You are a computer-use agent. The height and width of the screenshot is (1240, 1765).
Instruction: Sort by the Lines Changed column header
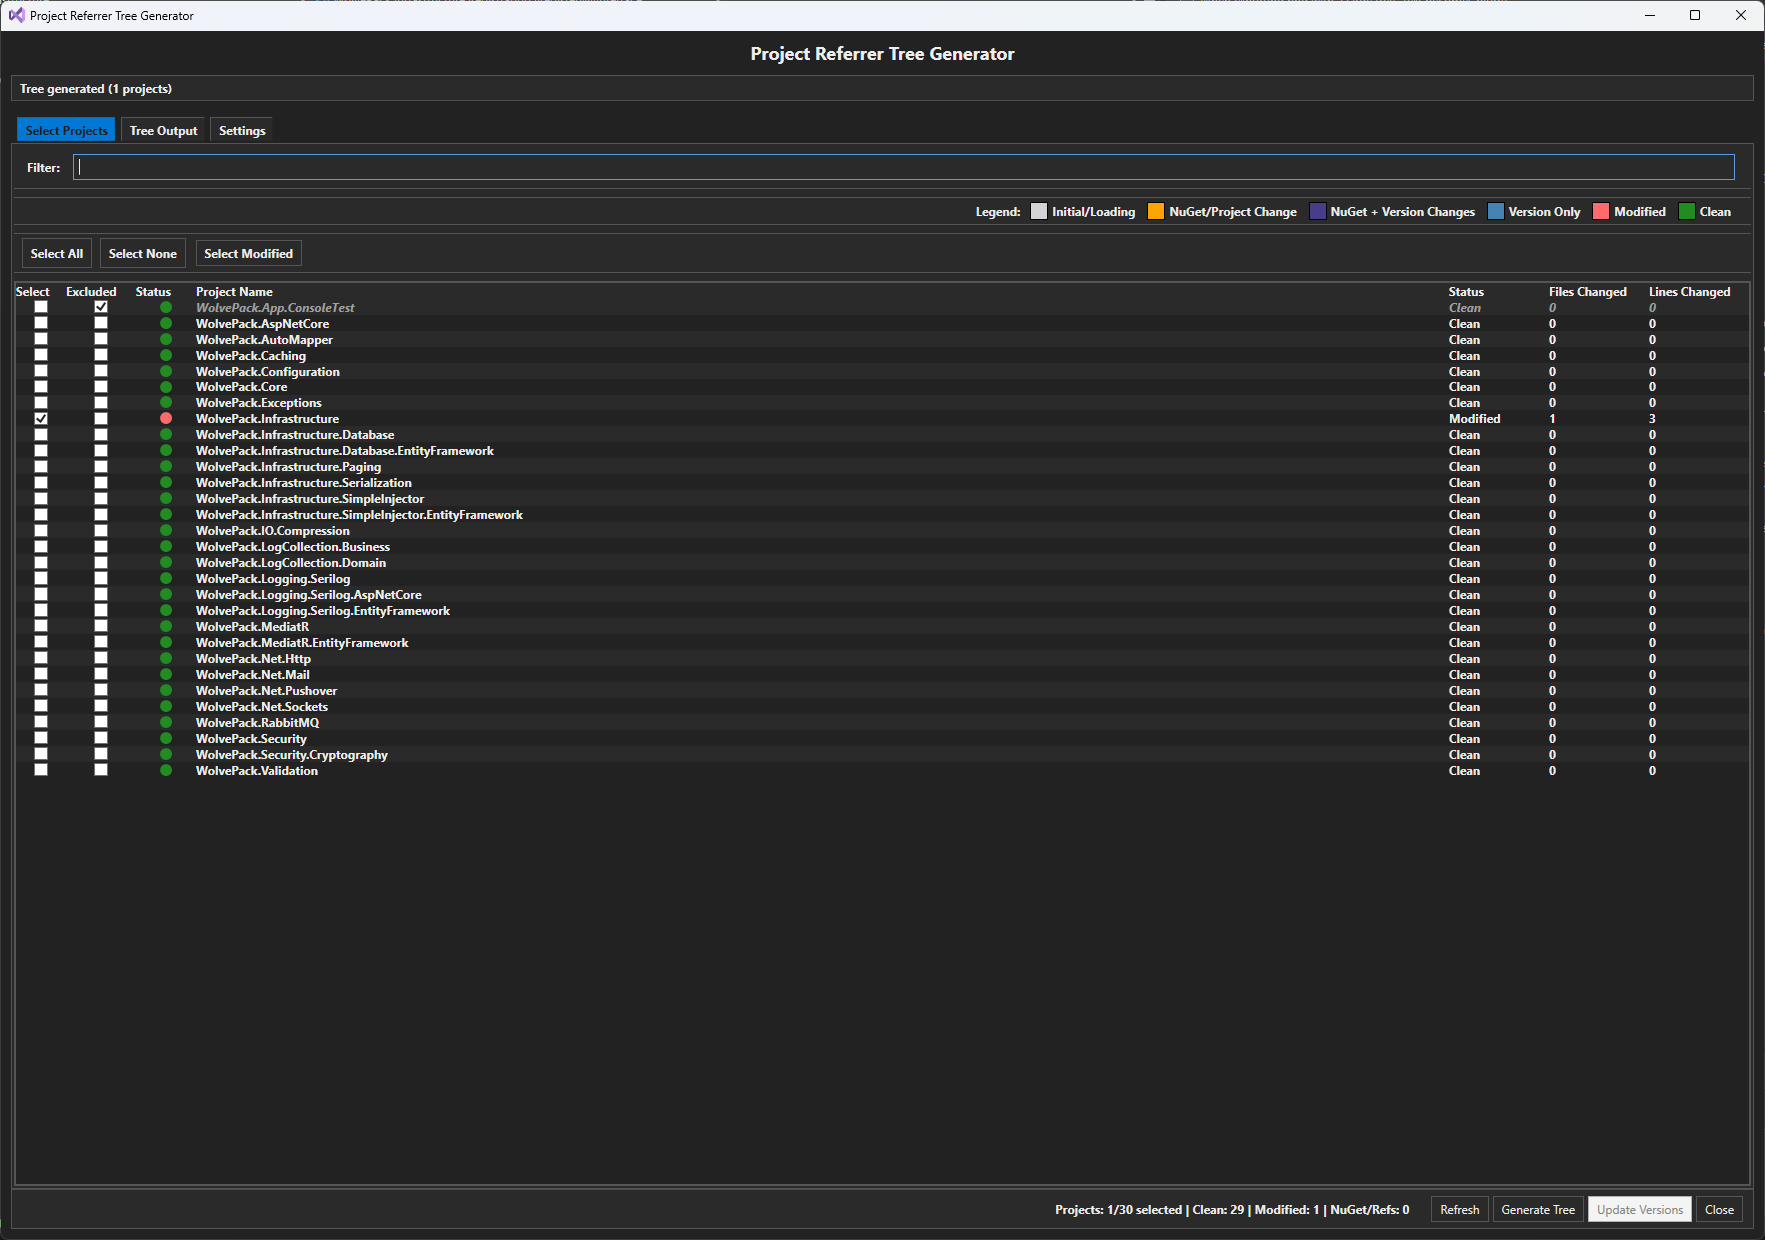pyautogui.click(x=1689, y=292)
